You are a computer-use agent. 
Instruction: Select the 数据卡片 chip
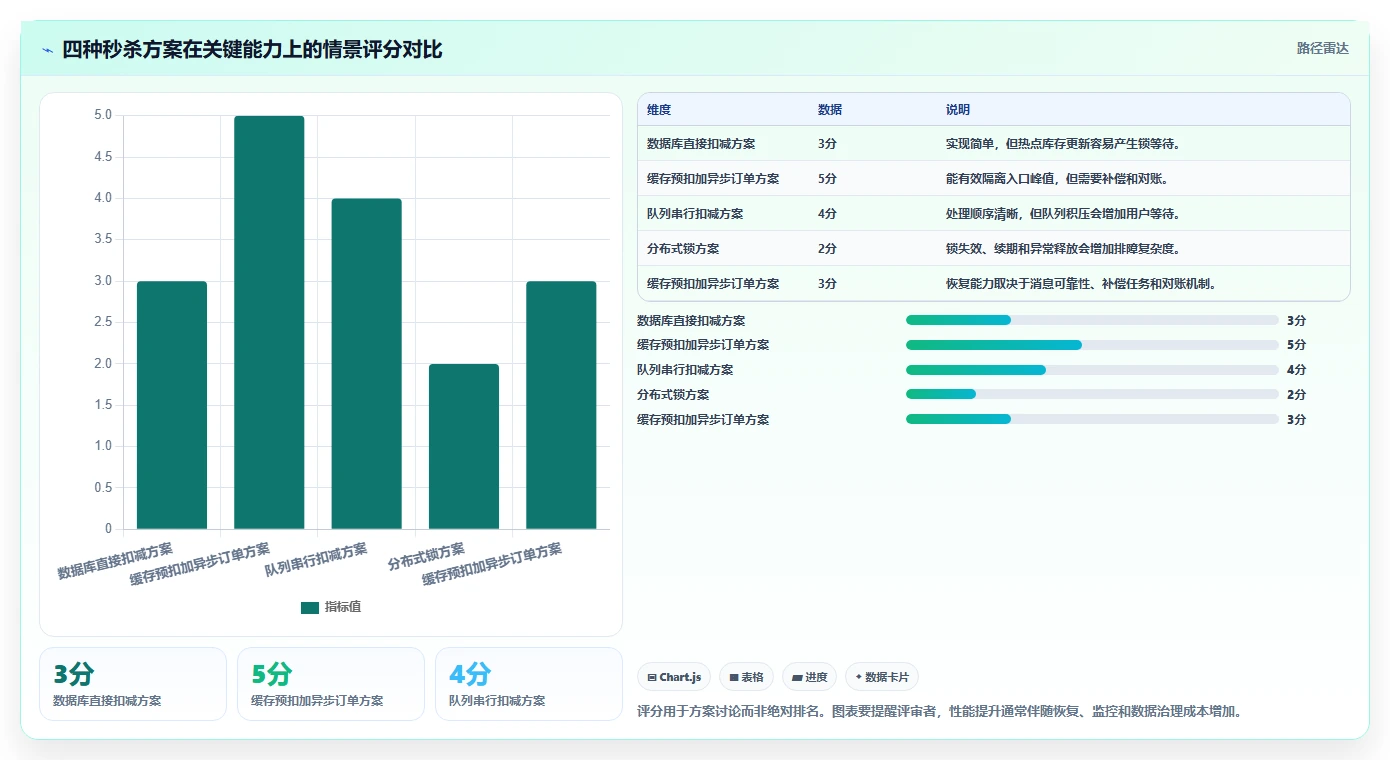coord(882,677)
